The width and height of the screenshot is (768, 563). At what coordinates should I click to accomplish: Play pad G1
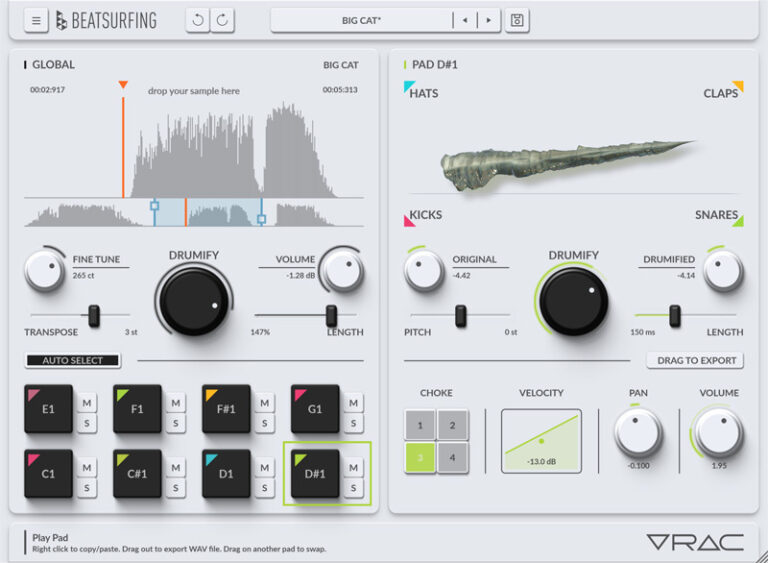[315, 409]
